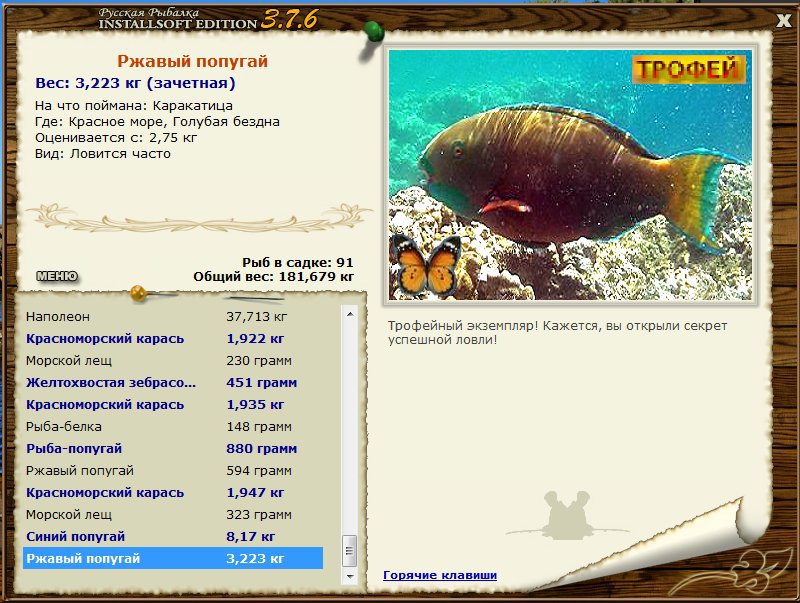Select Рыба-белка 148 грамм row

click(x=173, y=426)
